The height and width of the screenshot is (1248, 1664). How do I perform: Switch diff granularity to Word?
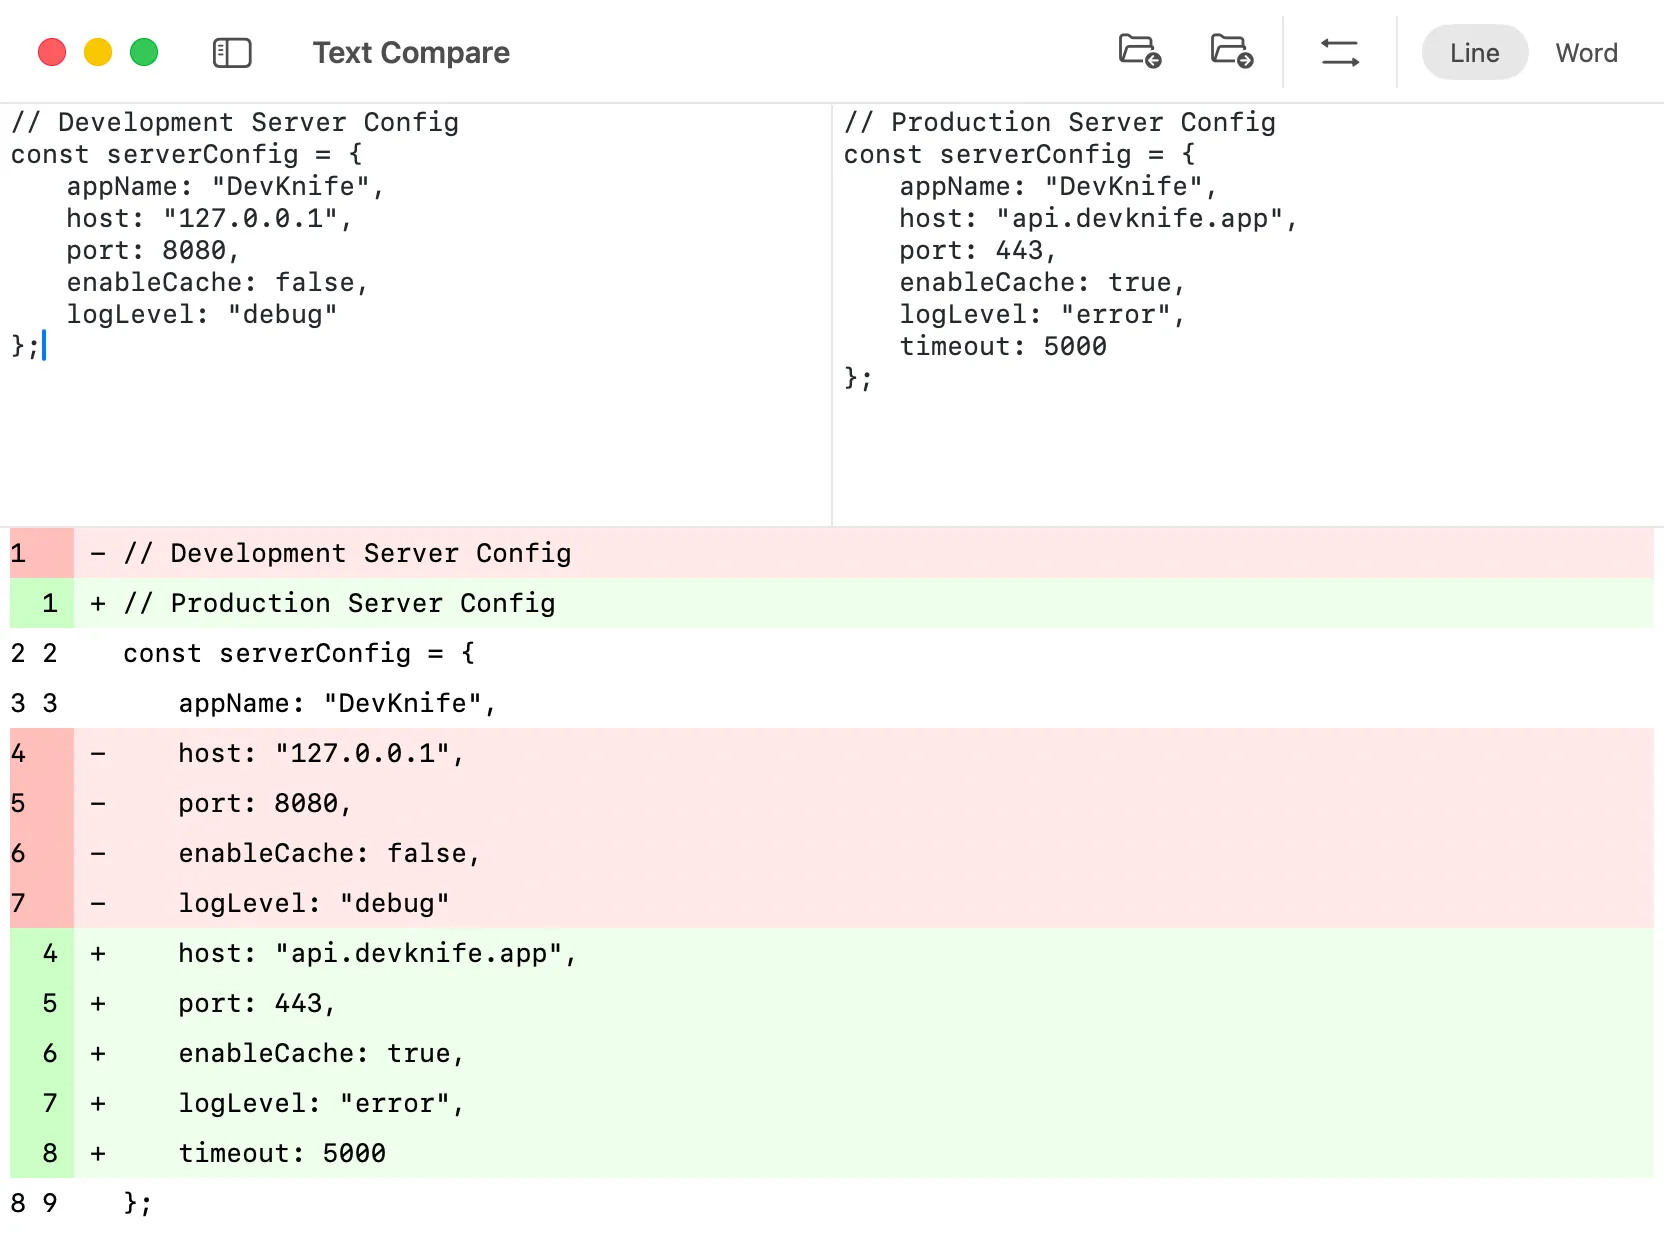click(1587, 53)
